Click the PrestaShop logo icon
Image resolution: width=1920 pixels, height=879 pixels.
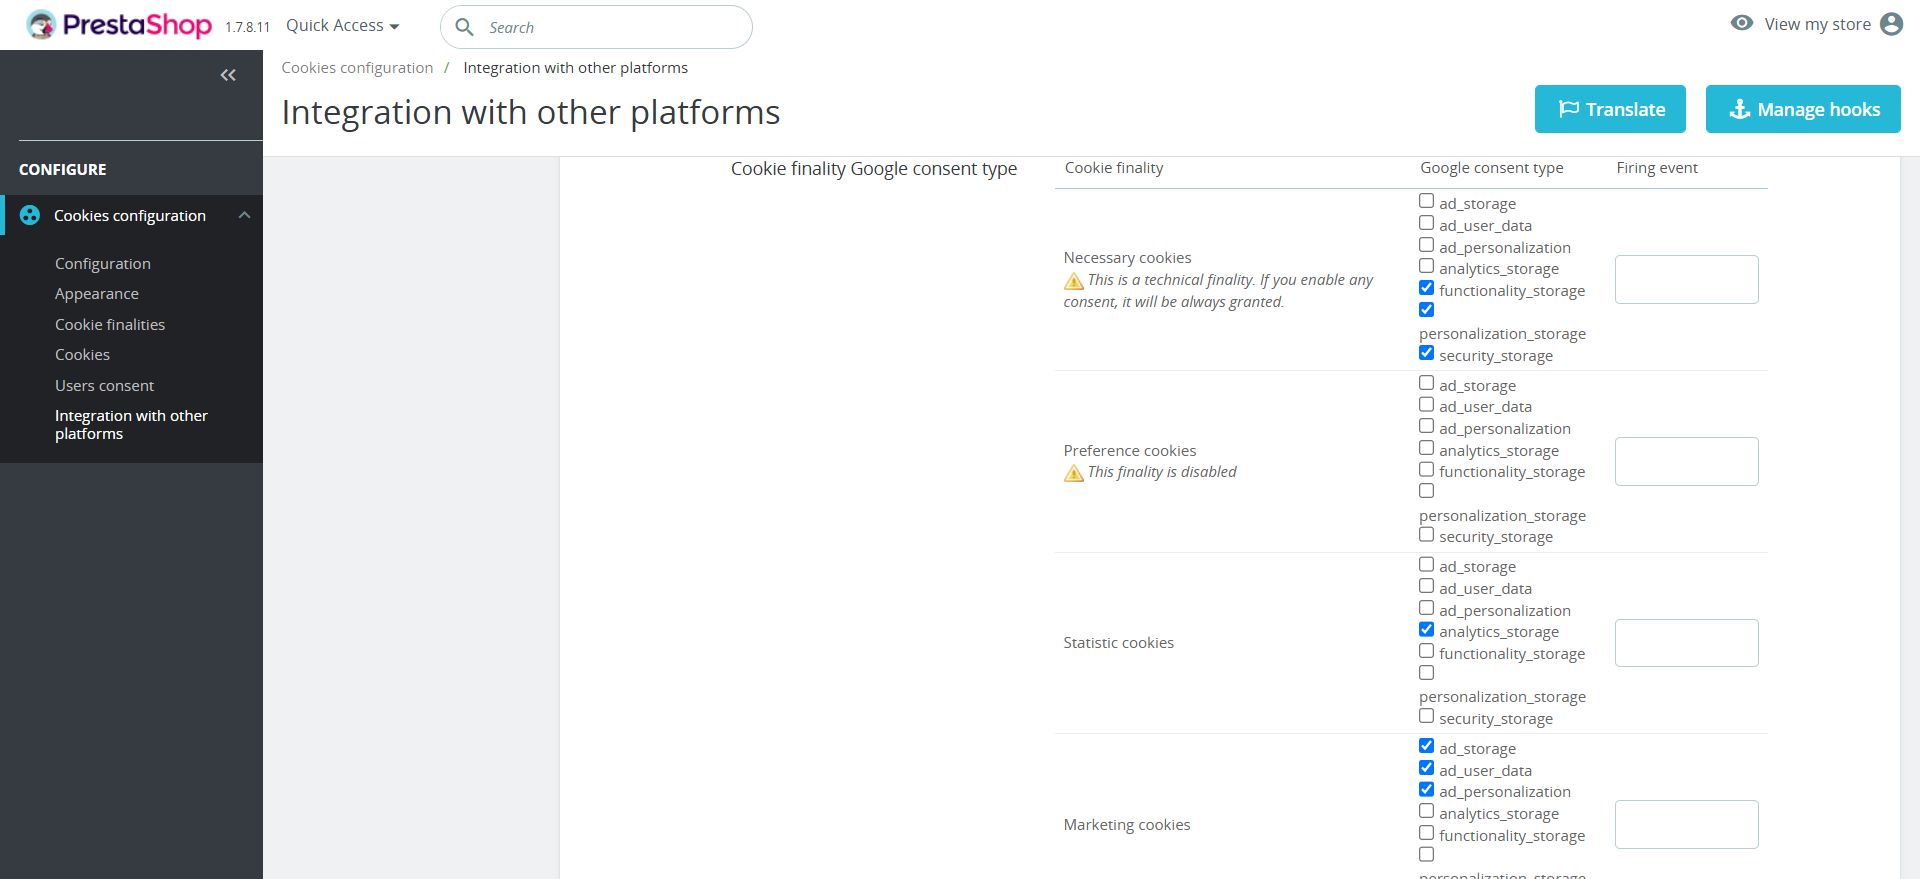point(41,25)
